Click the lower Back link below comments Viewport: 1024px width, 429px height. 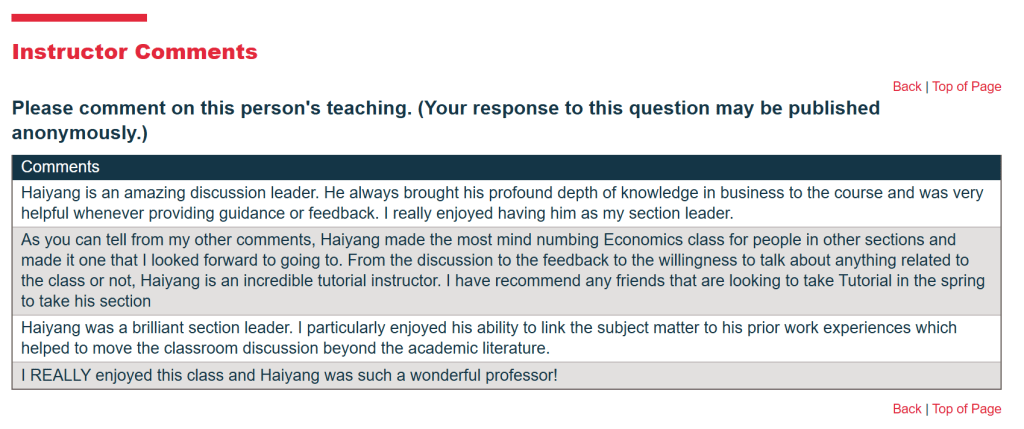[907, 409]
